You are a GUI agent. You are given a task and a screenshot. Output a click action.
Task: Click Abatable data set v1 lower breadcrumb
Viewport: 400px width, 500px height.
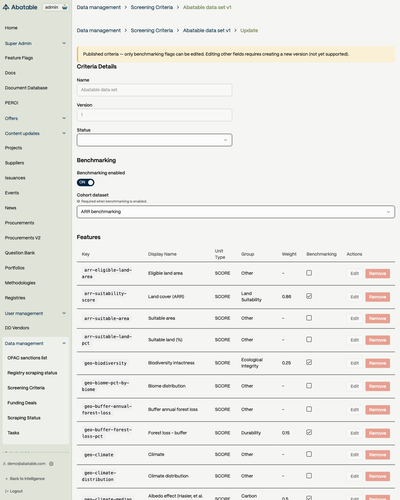207,30
